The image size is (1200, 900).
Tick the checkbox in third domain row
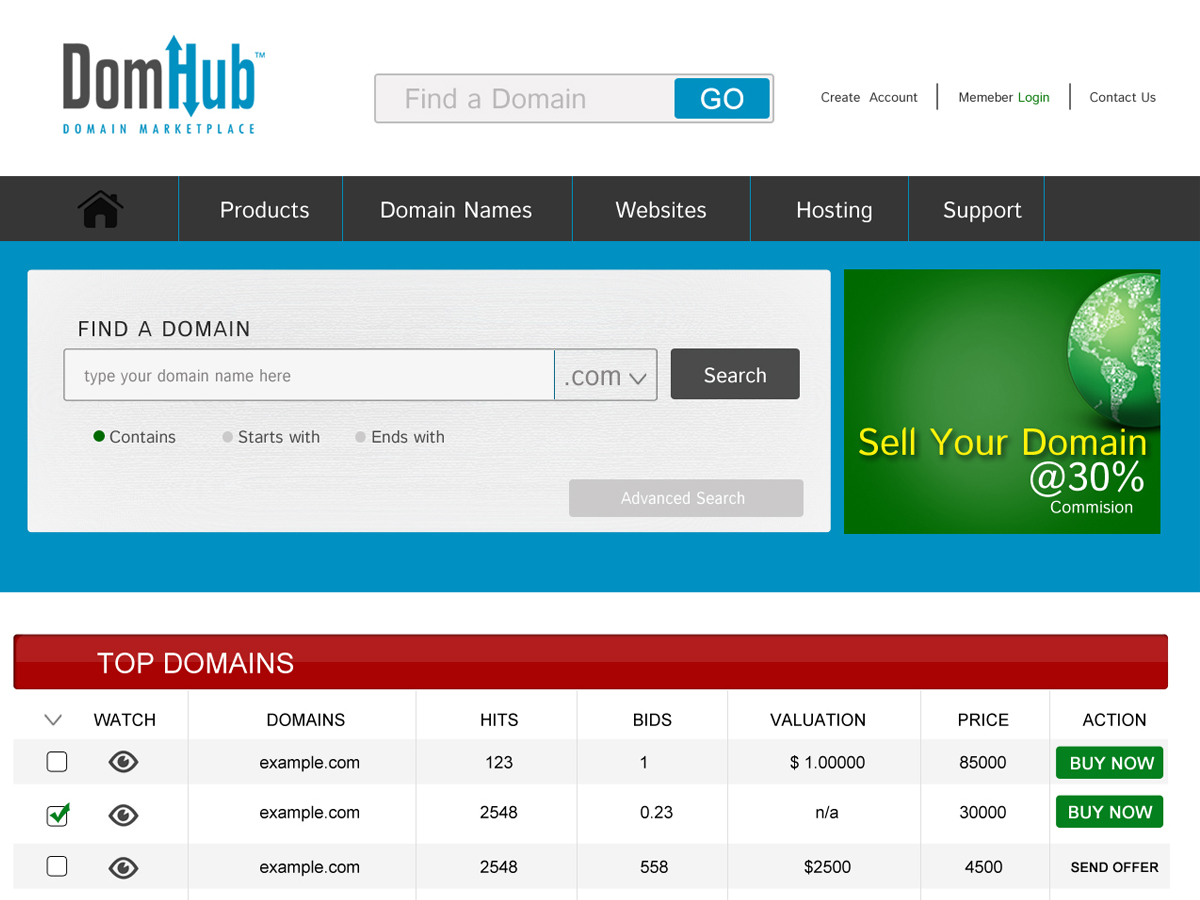click(57, 867)
